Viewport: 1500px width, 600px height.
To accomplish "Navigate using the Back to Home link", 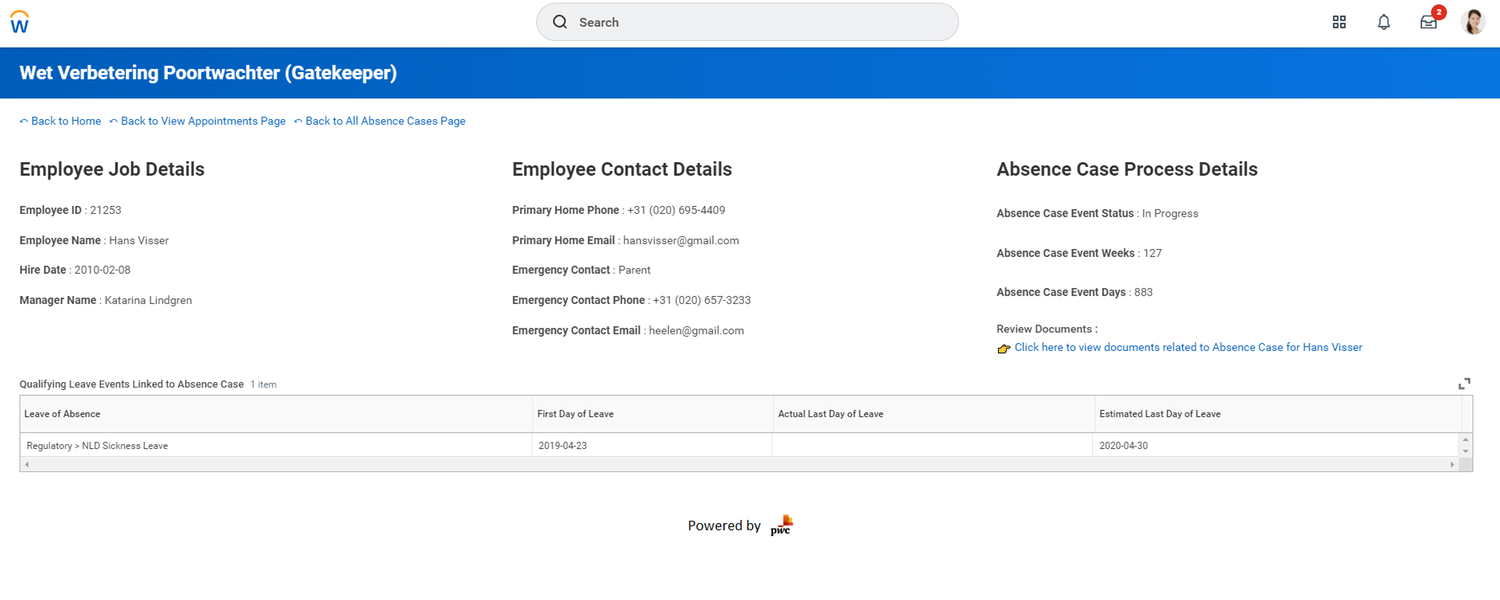I will [60, 120].
